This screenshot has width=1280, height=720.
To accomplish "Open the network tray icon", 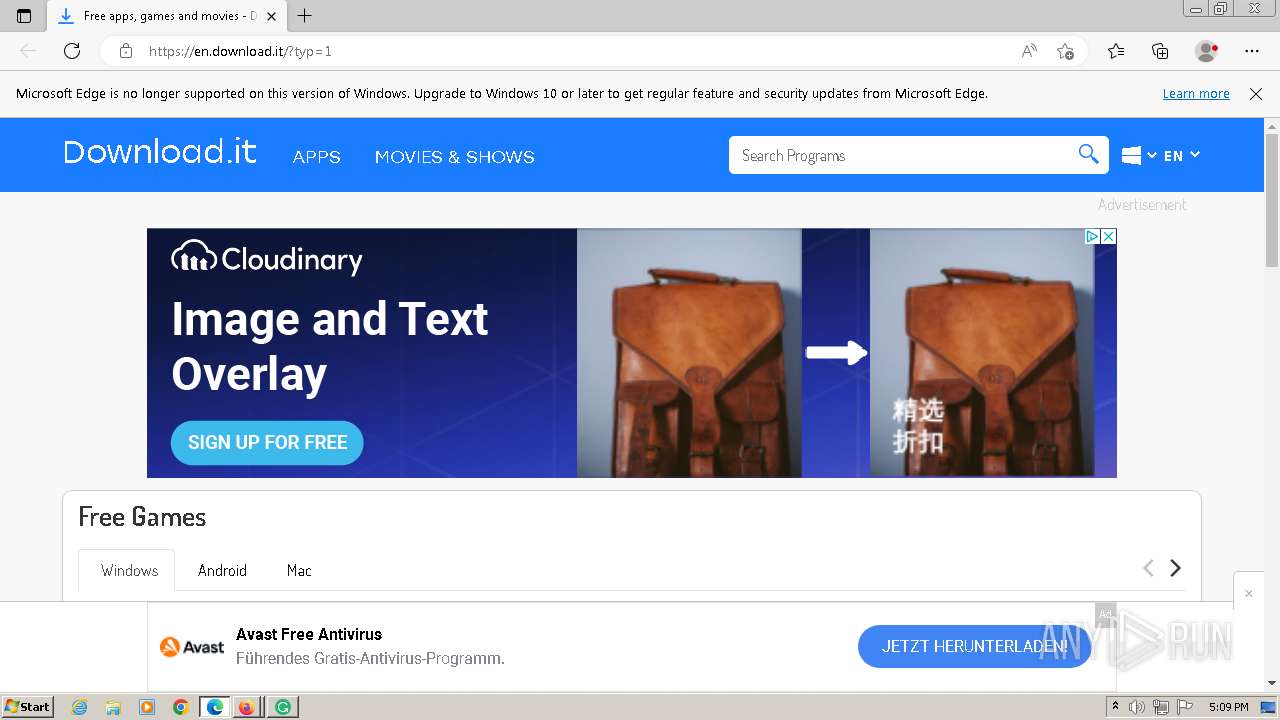I will tap(1161, 707).
